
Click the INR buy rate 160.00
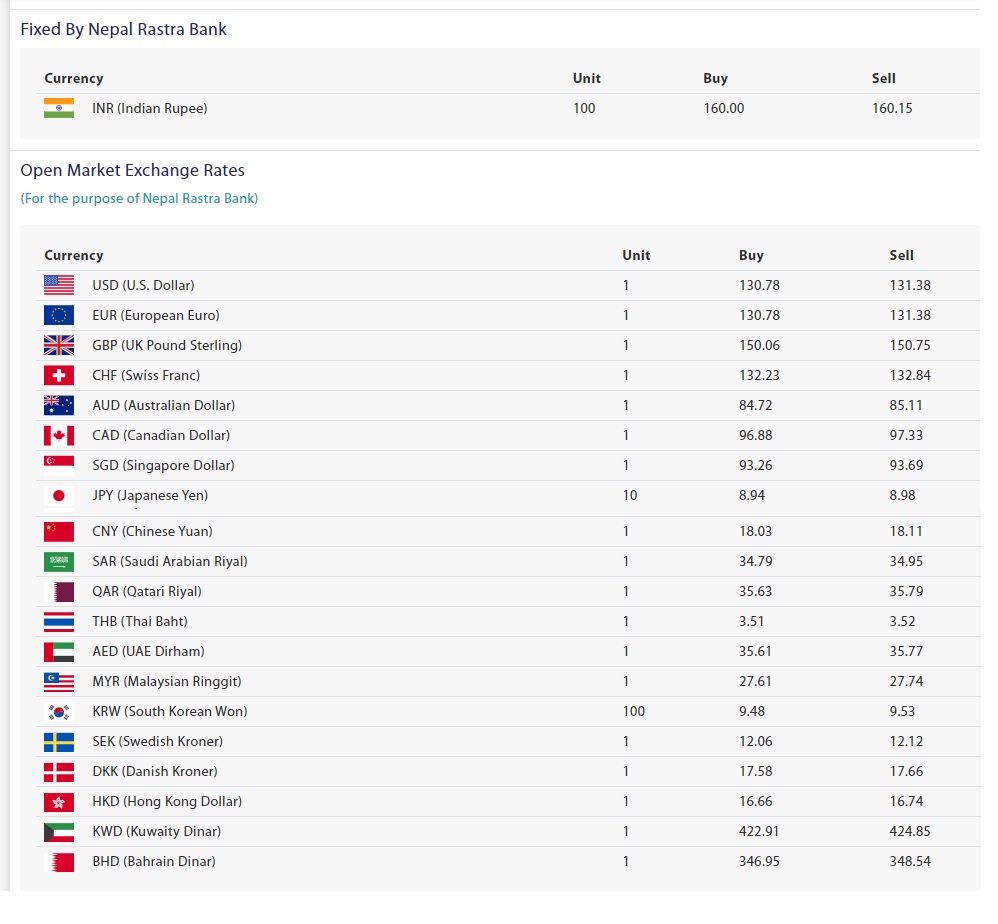tap(723, 108)
